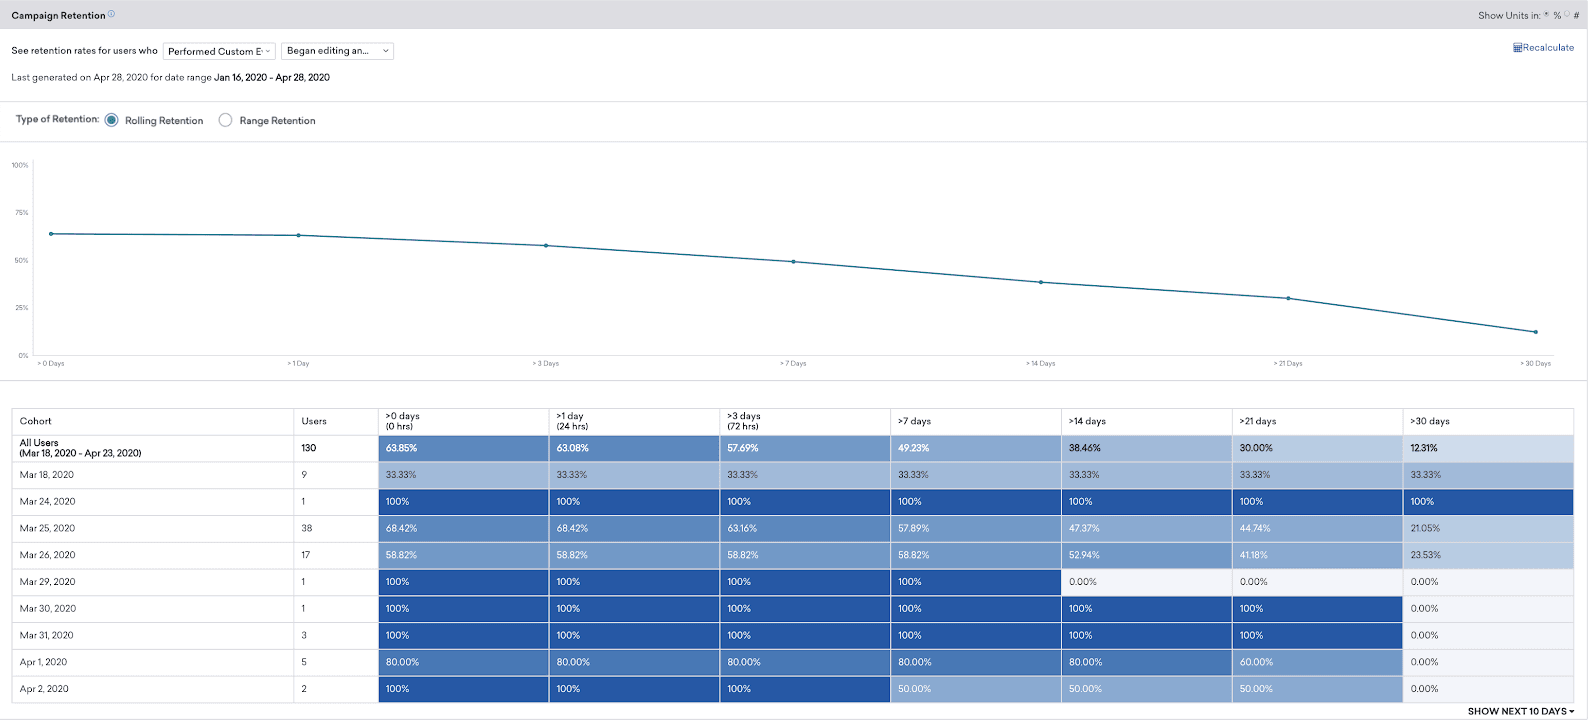Show units in percent (%)
The width and height of the screenshot is (1588, 720).
(x=1547, y=15)
